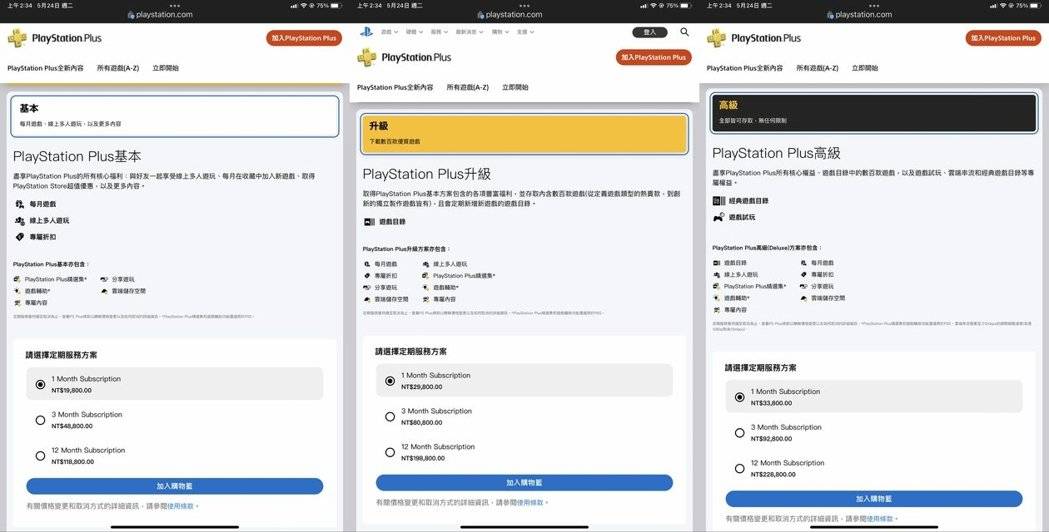Click 加入購物籃 below the NT$118,800.00 option
Image resolution: width=1049 pixels, height=532 pixels.
pyautogui.click(x=174, y=486)
